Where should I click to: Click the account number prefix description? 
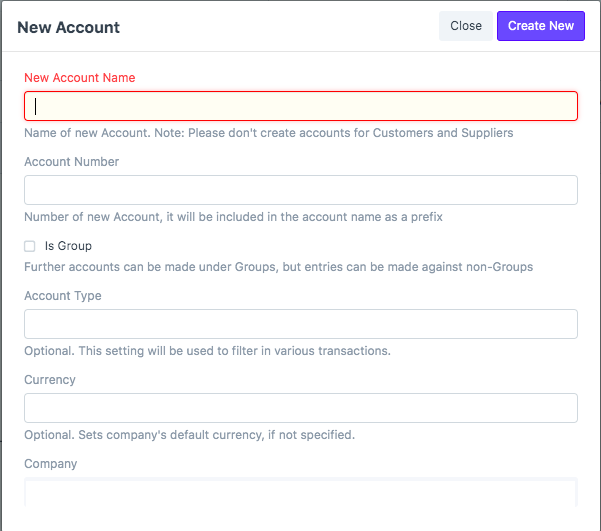233,217
